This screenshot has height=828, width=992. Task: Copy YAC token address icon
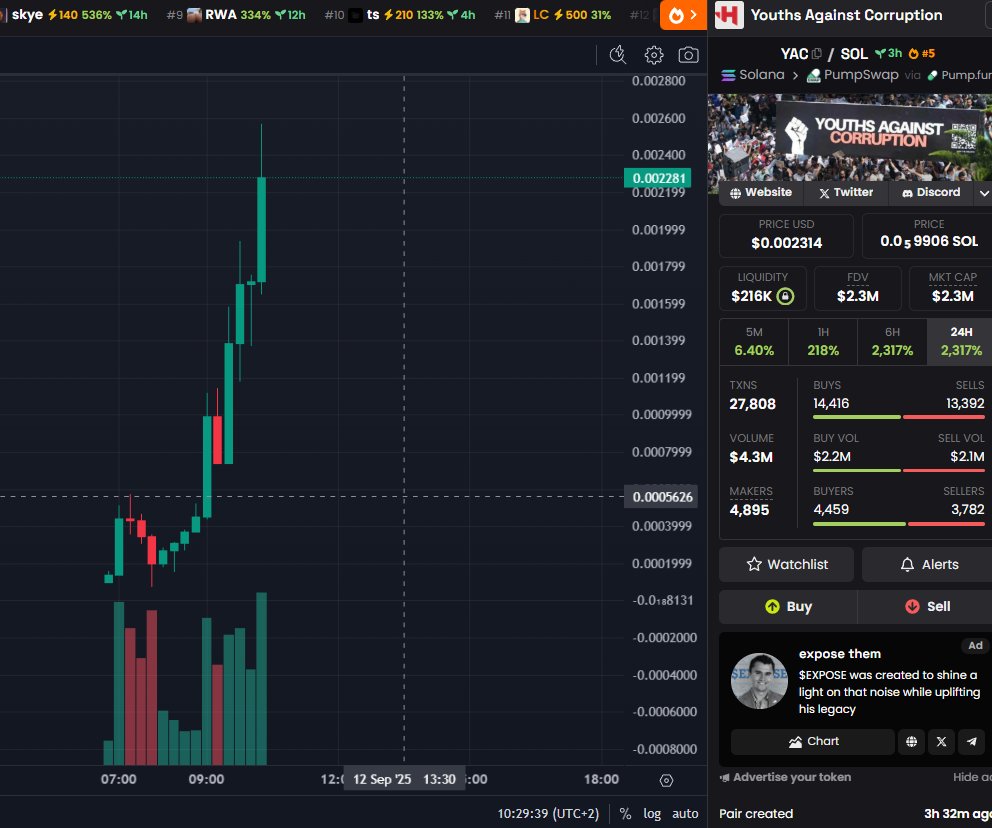click(x=817, y=54)
